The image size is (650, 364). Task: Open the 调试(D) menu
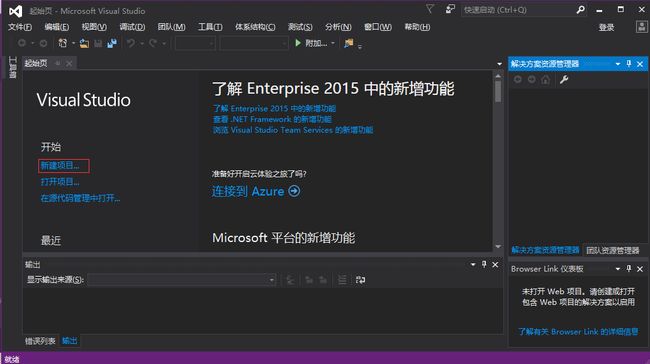point(132,27)
